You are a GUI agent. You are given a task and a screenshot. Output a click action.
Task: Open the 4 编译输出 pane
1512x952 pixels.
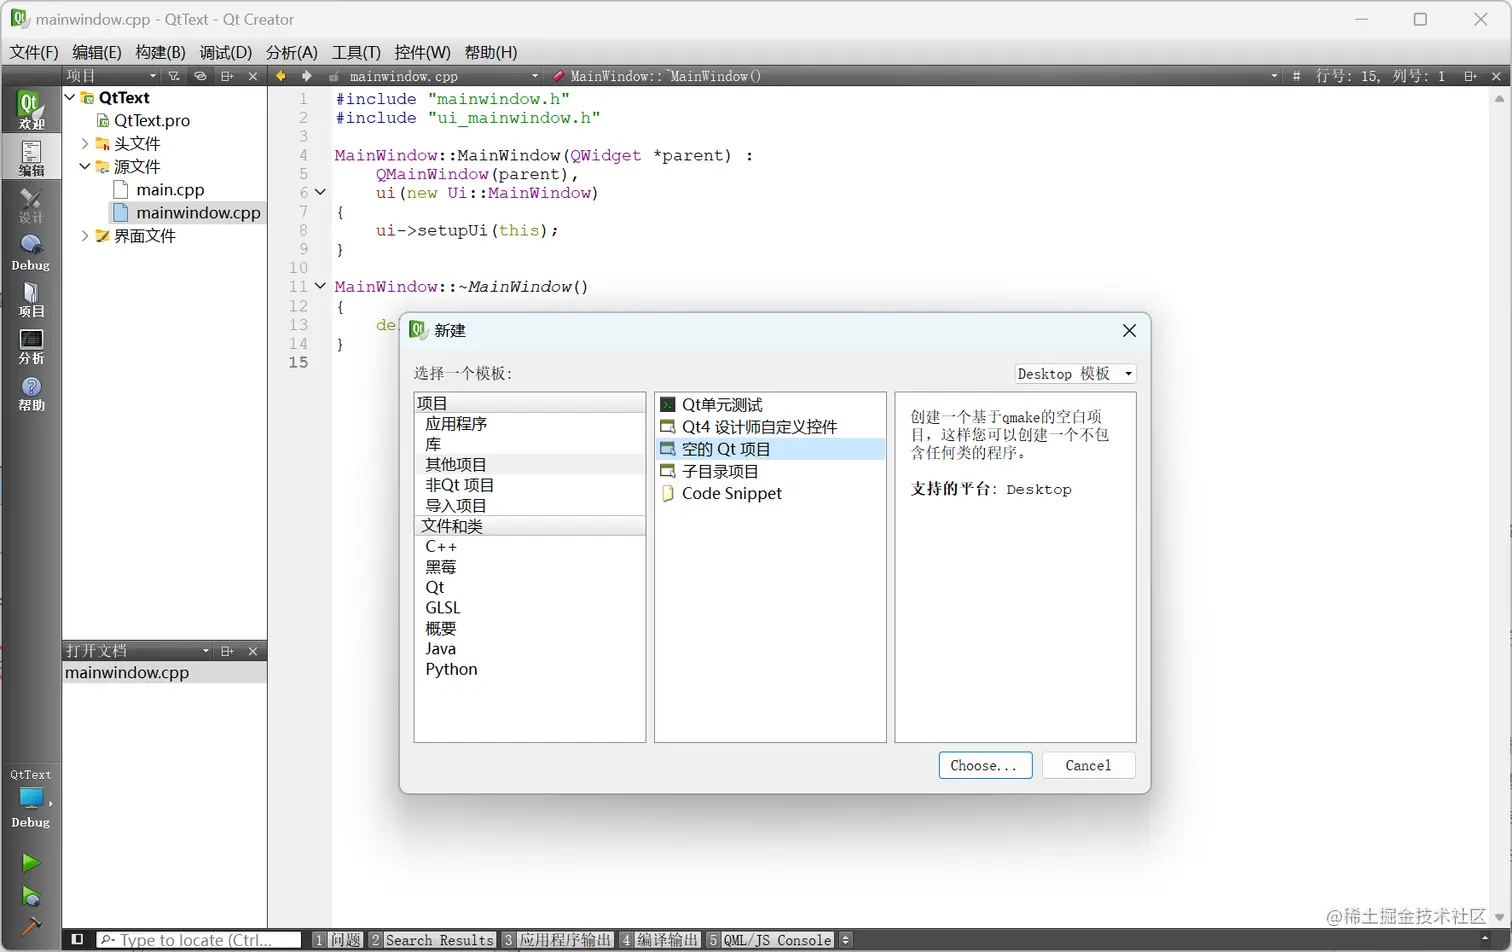[660, 940]
